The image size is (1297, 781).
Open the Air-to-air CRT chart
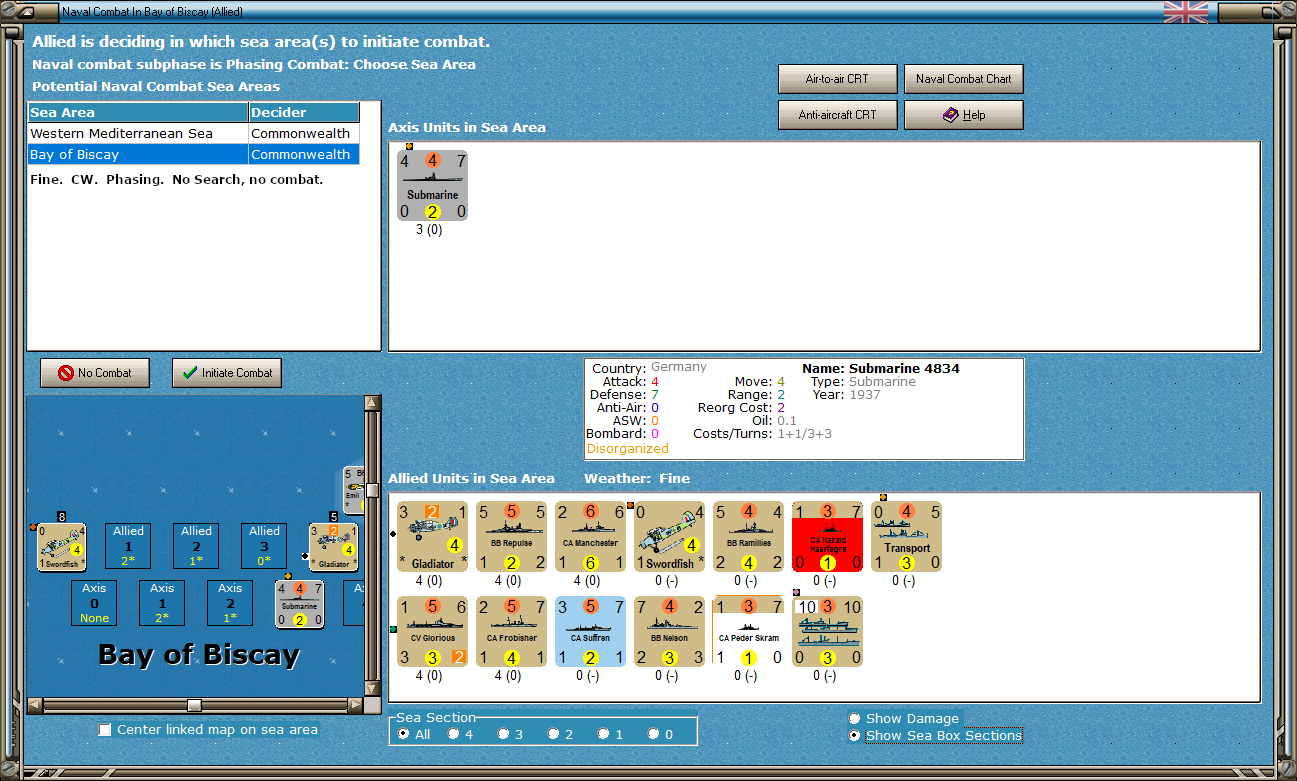pos(837,79)
